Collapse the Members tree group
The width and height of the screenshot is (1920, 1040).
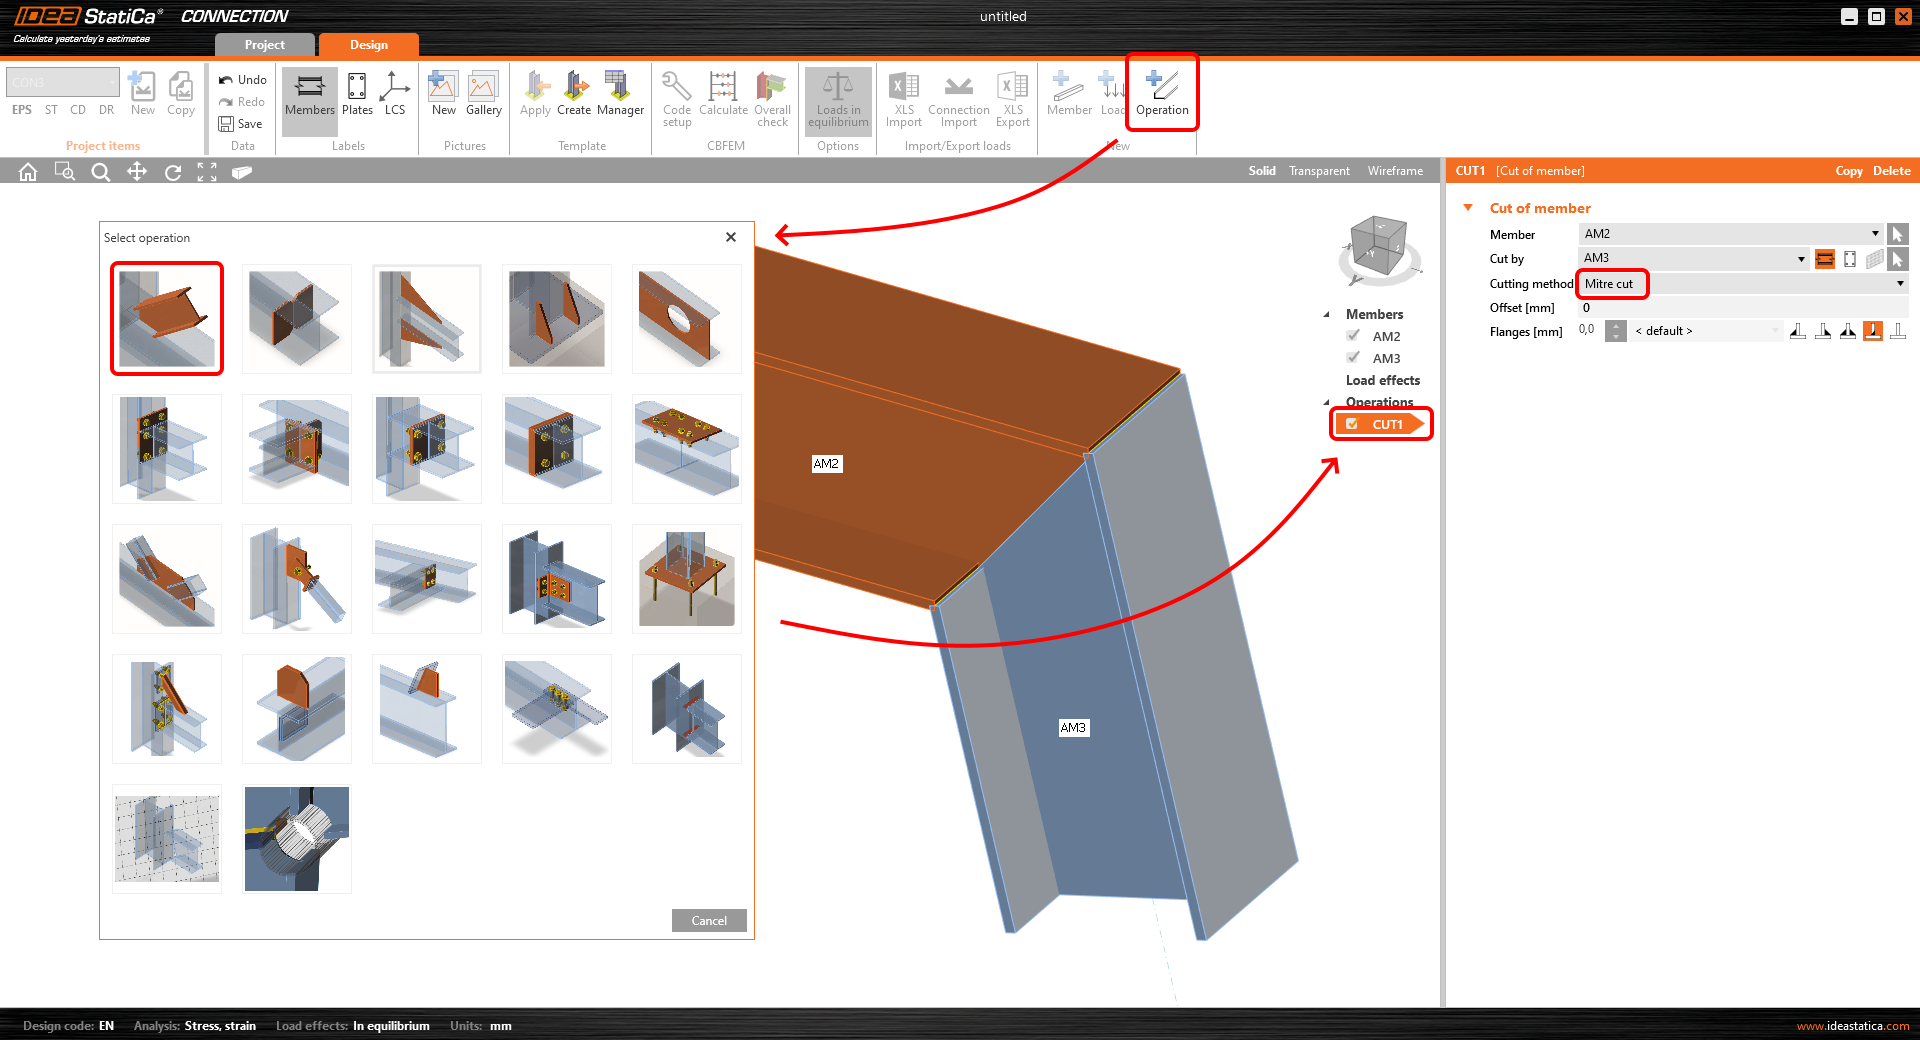1327,314
